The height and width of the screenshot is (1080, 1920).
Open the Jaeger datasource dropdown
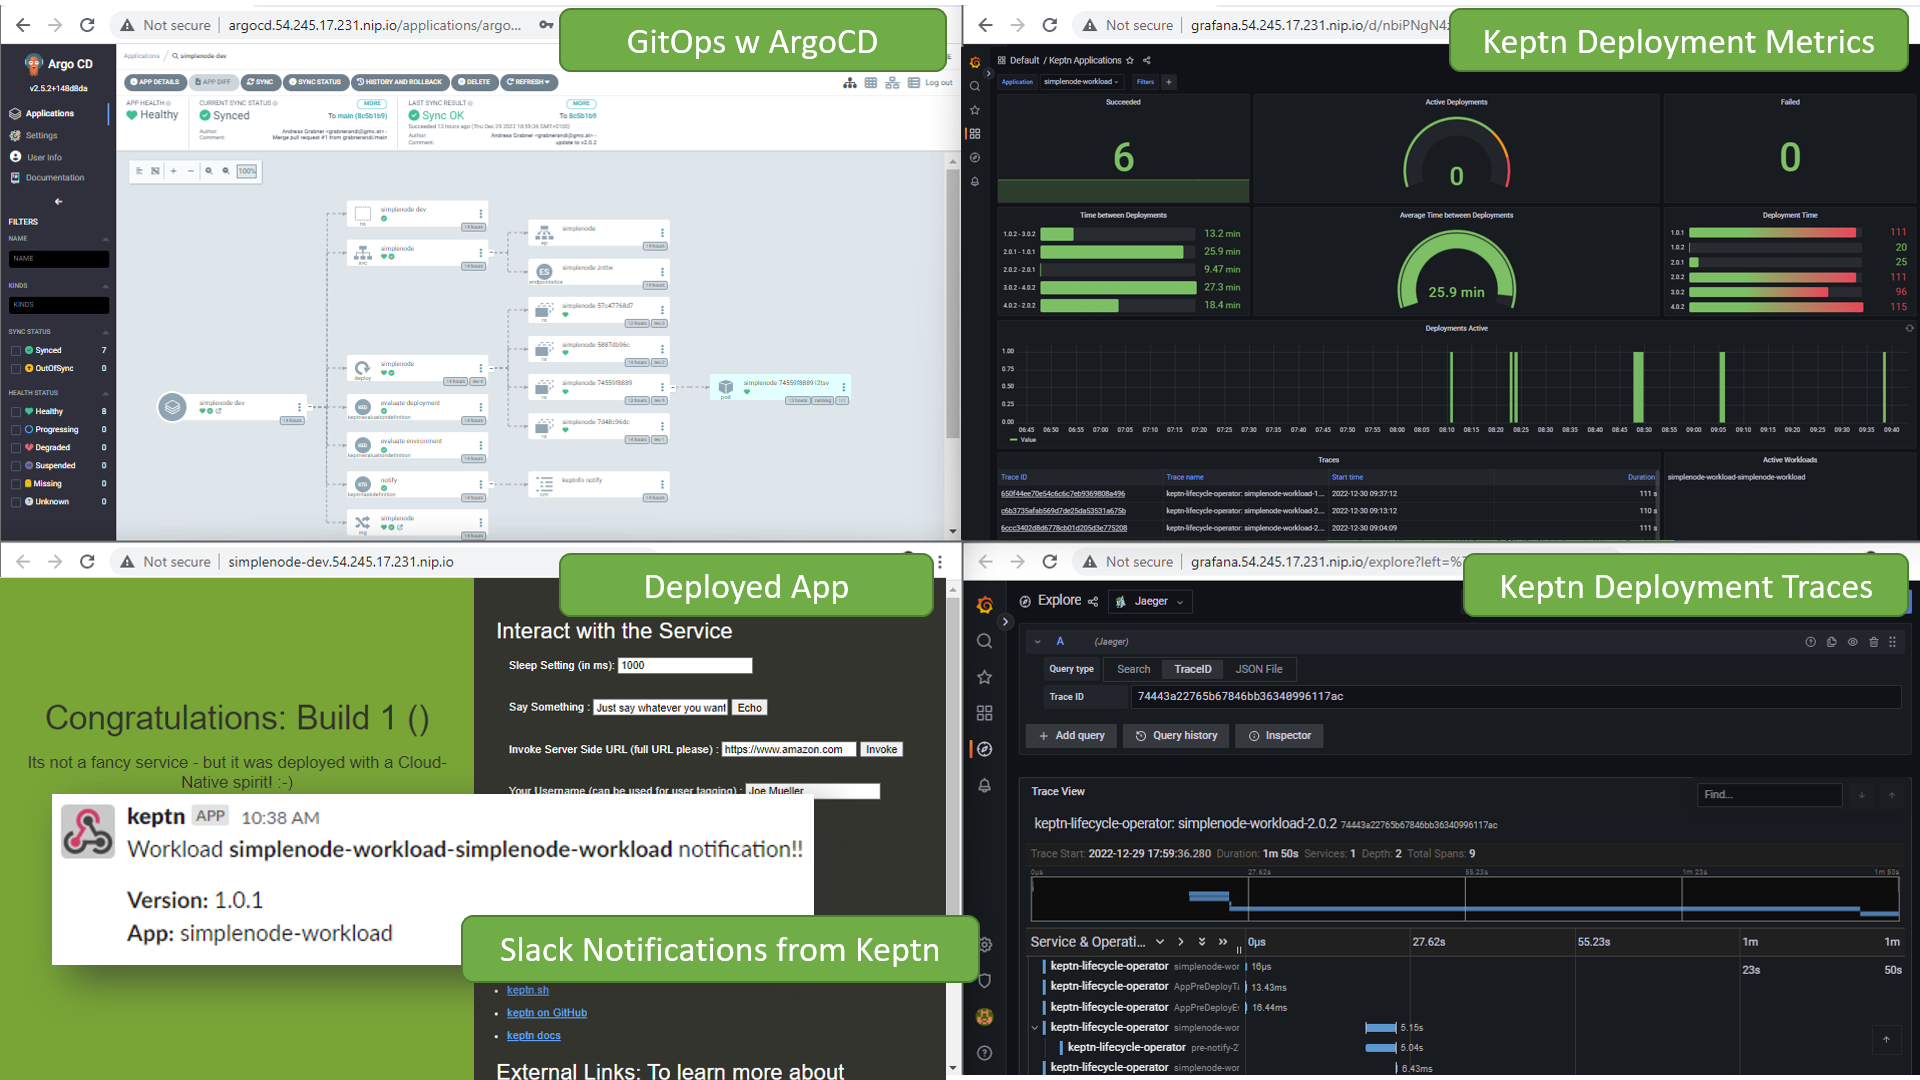(x=1150, y=602)
